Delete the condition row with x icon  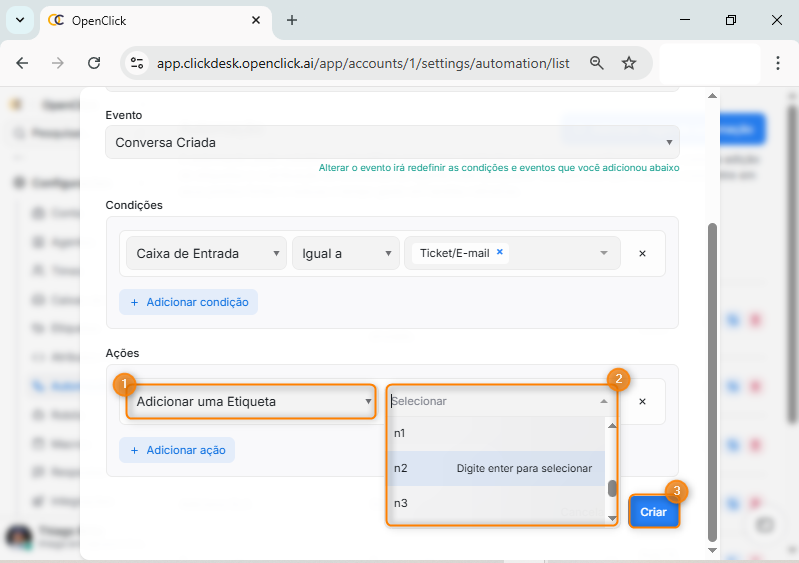click(x=642, y=254)
